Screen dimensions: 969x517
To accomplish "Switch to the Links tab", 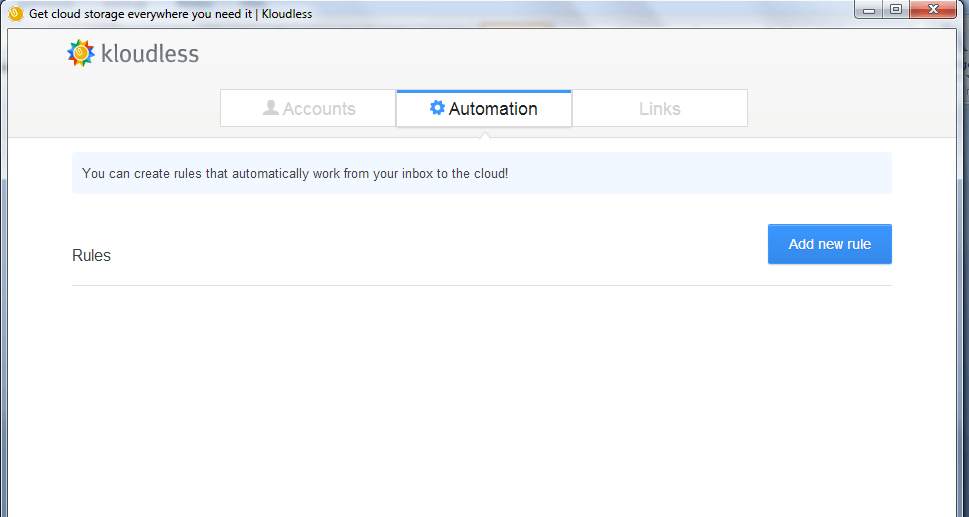I will 660,108.
